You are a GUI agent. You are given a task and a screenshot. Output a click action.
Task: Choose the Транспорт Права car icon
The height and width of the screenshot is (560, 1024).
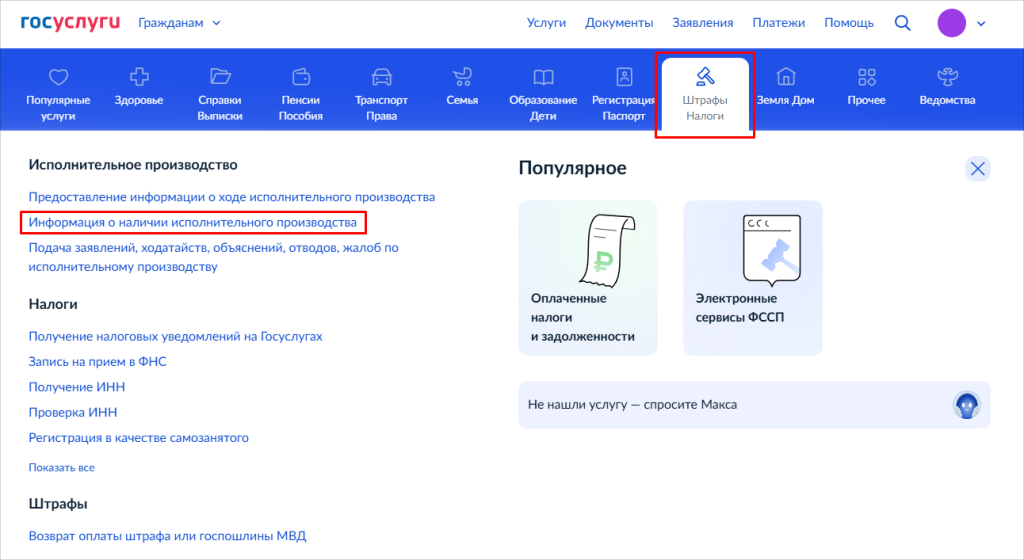(381, 78)
